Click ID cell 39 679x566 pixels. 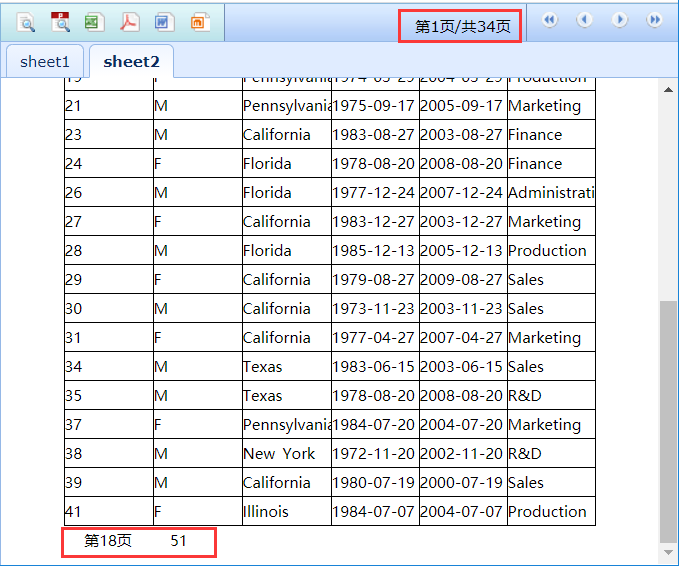(x=109, y=482)
